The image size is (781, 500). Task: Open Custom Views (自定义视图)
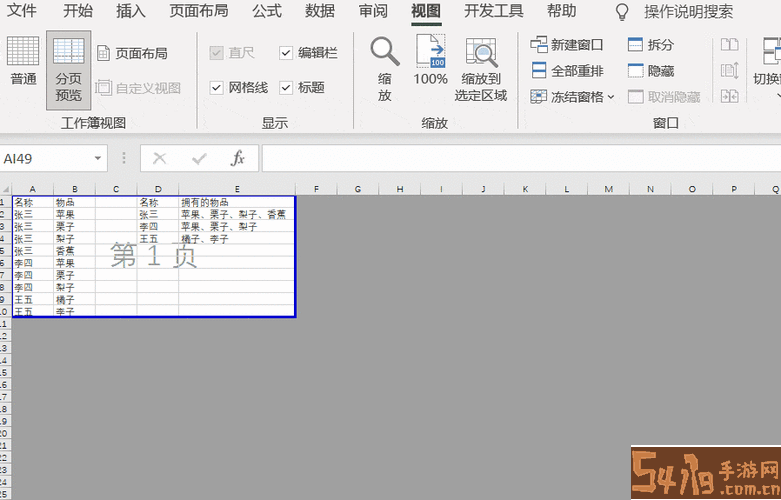point(138,88)
